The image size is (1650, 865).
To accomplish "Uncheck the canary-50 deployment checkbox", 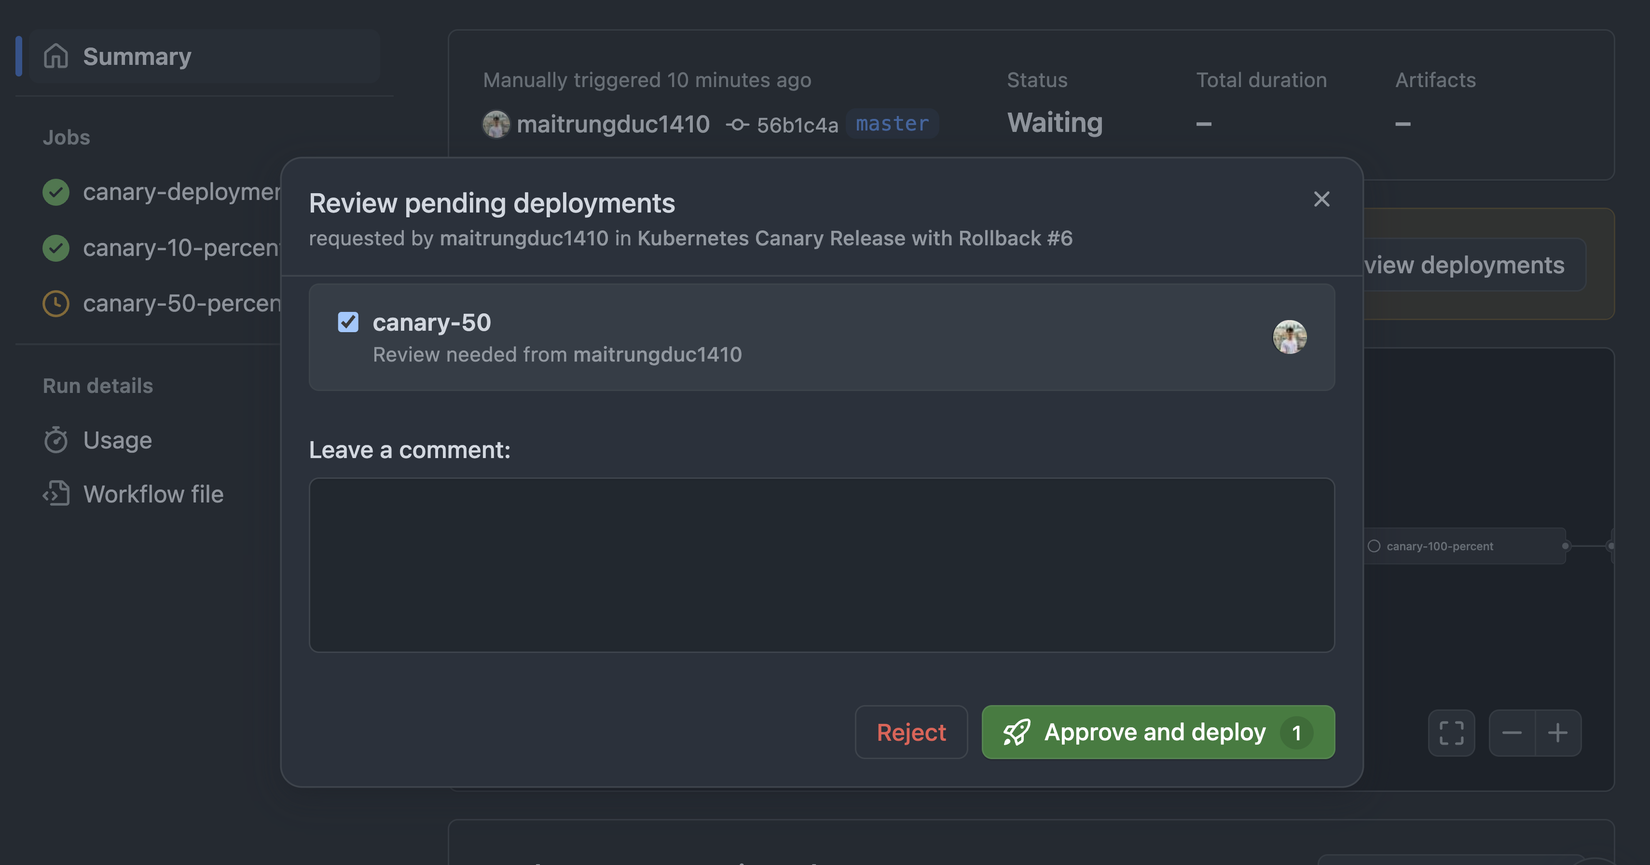I will tap(348, 322).
